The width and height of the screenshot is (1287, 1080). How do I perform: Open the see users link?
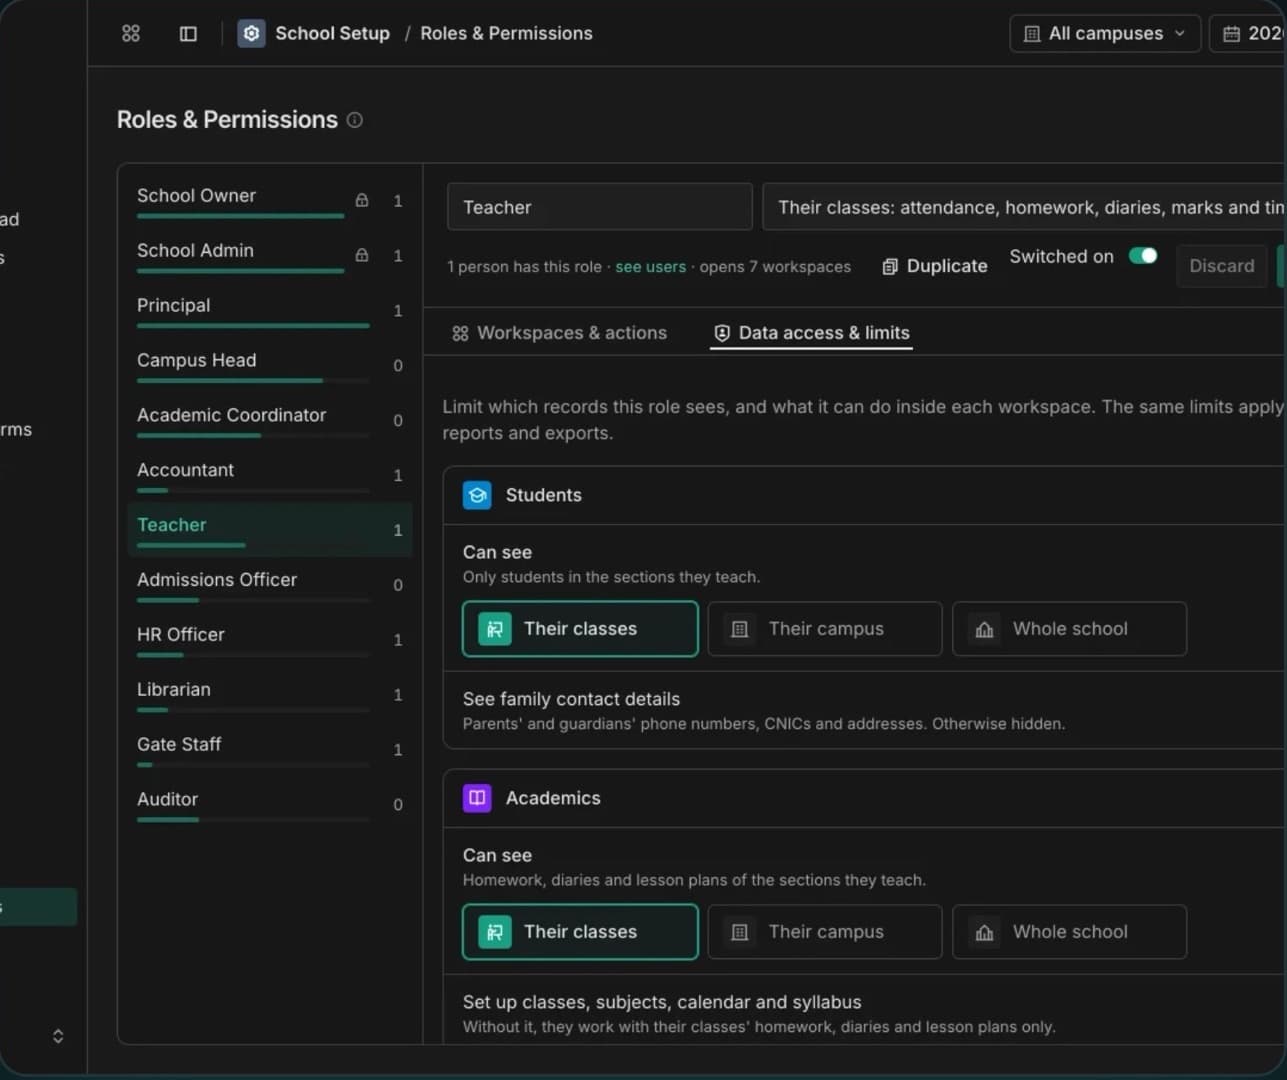pos(650,267)
